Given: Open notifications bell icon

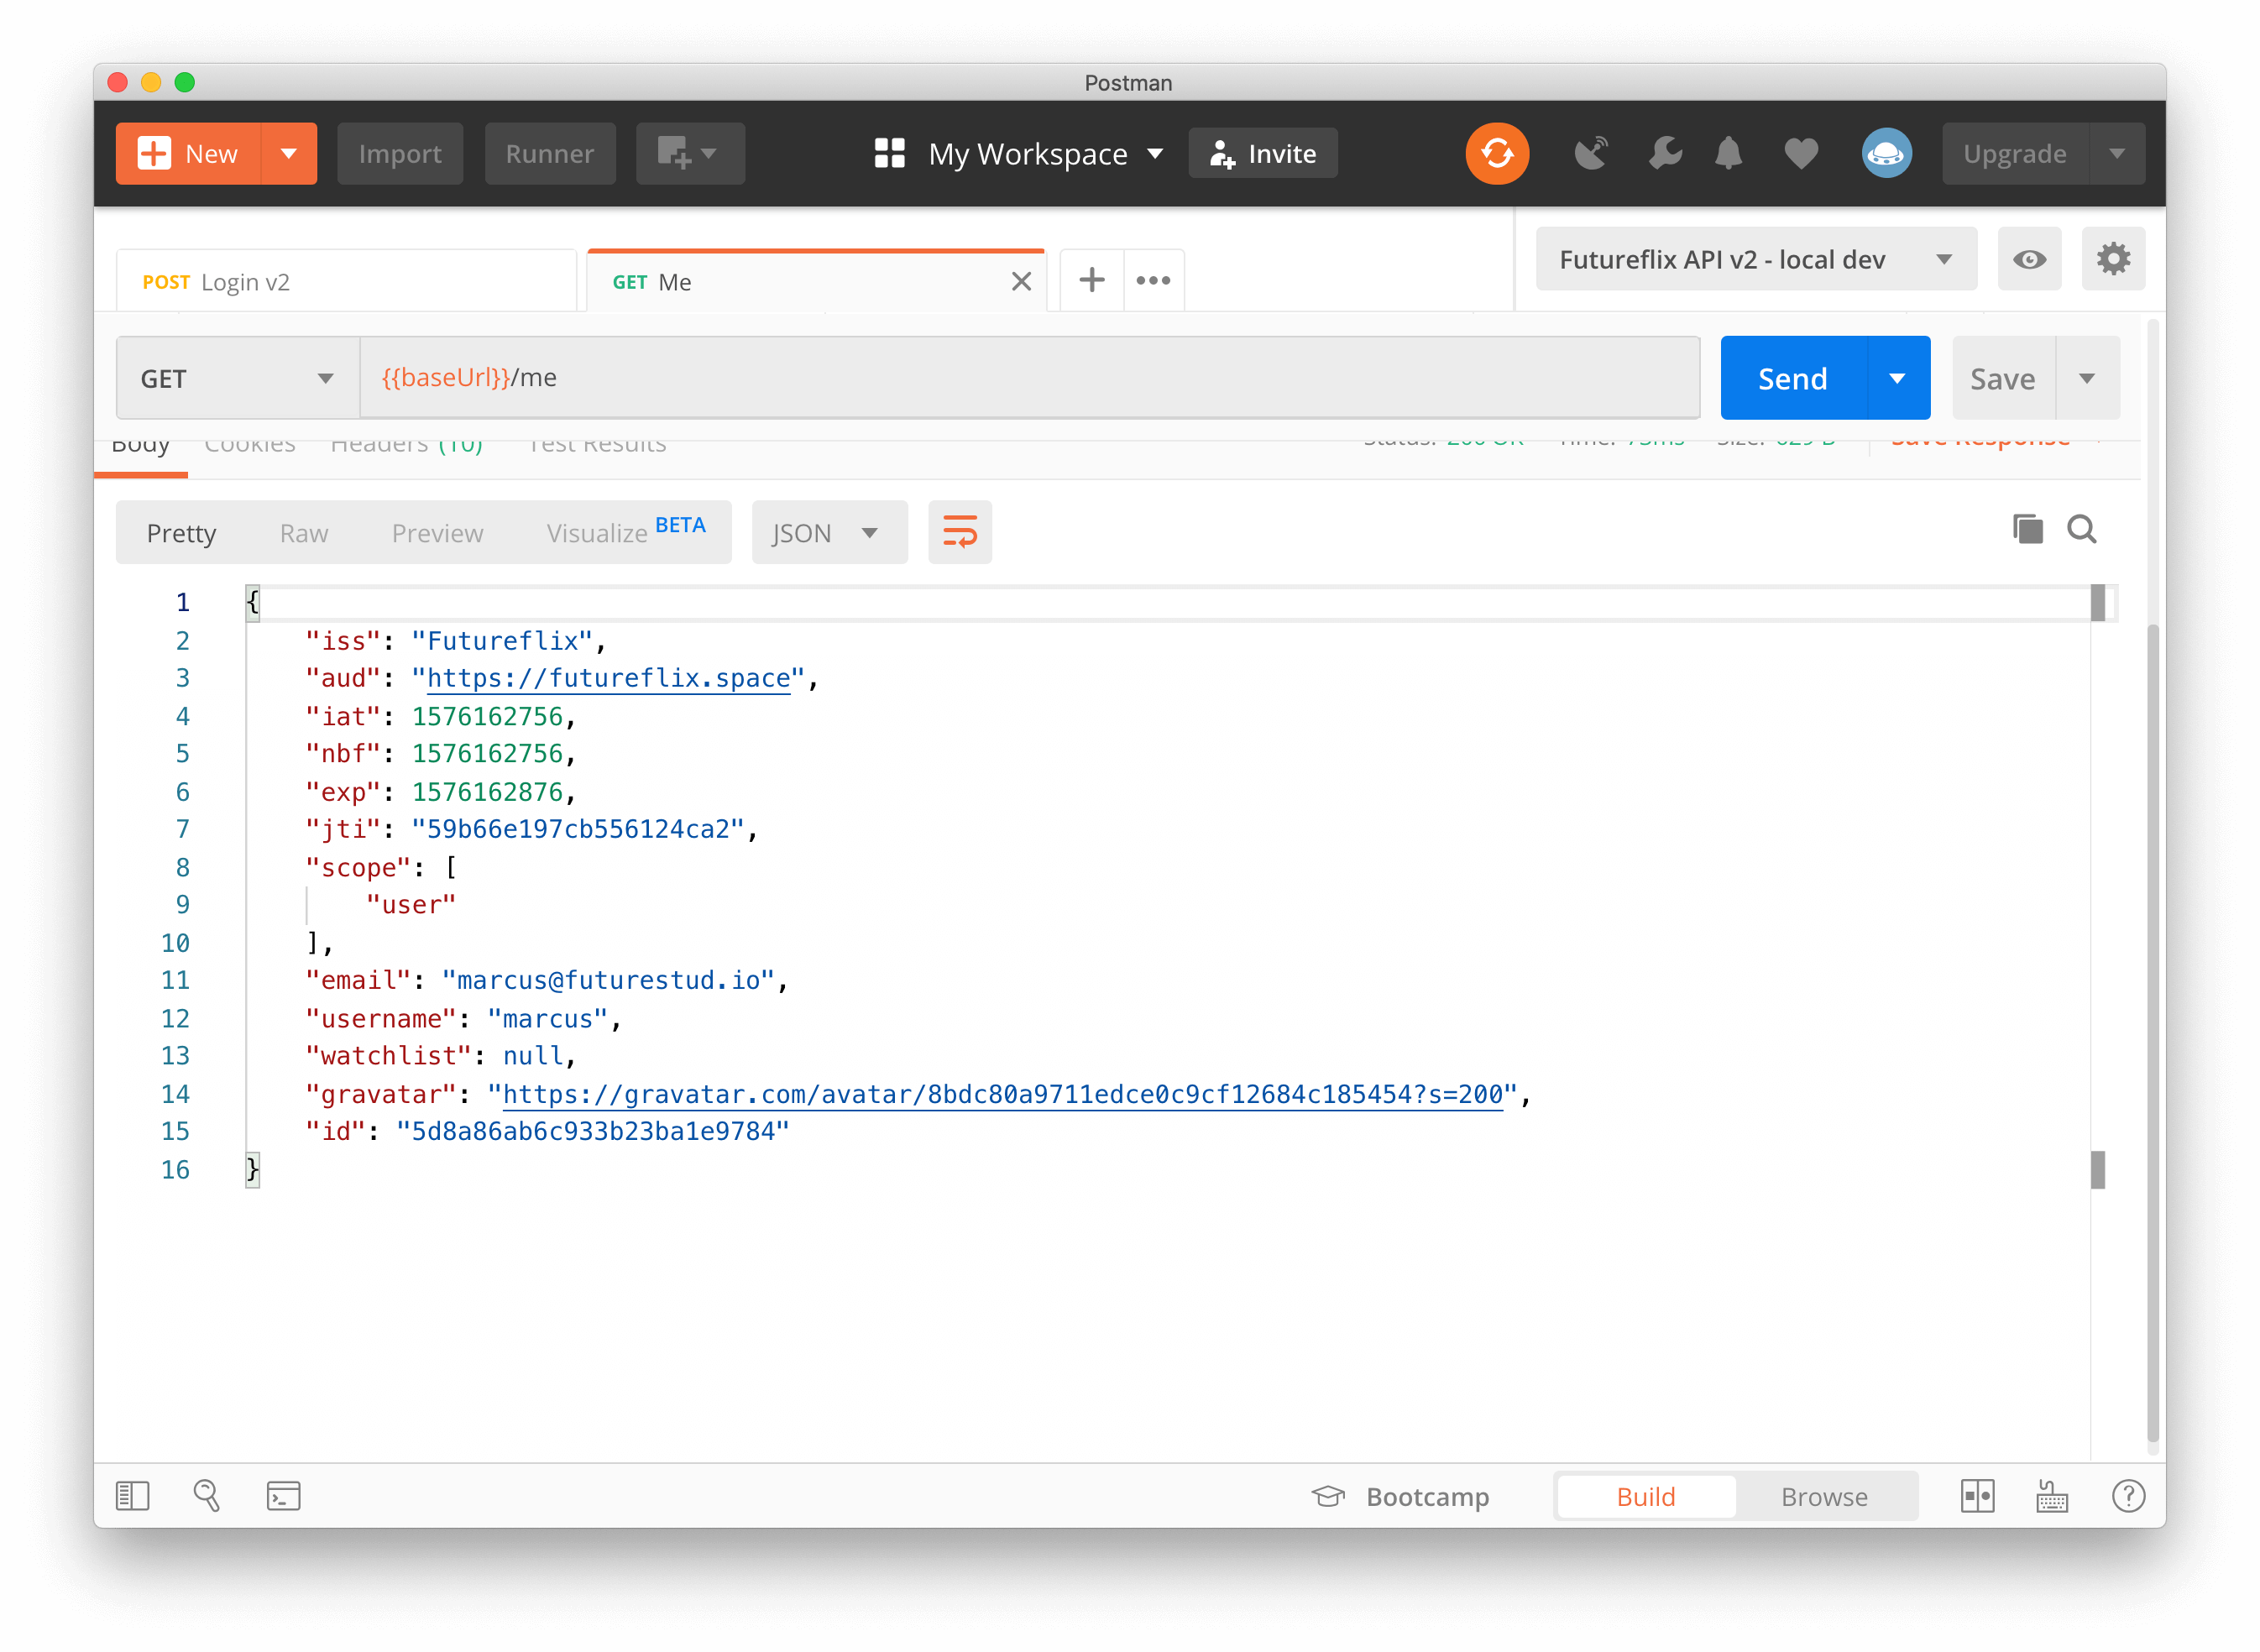Looking at the screenshot, I should (1728, 154).
